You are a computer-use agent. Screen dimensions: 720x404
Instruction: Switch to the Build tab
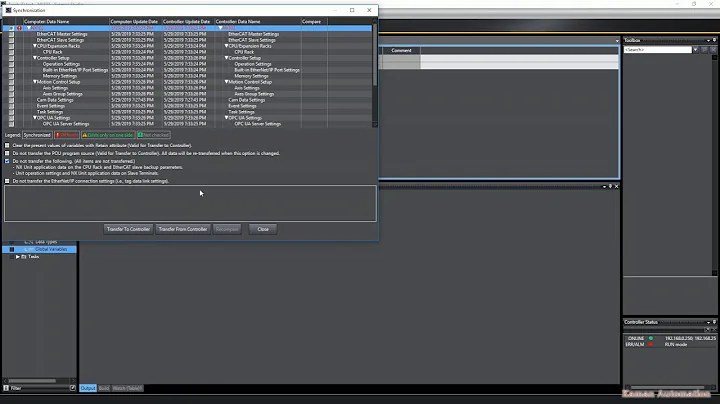click(104, 388)
